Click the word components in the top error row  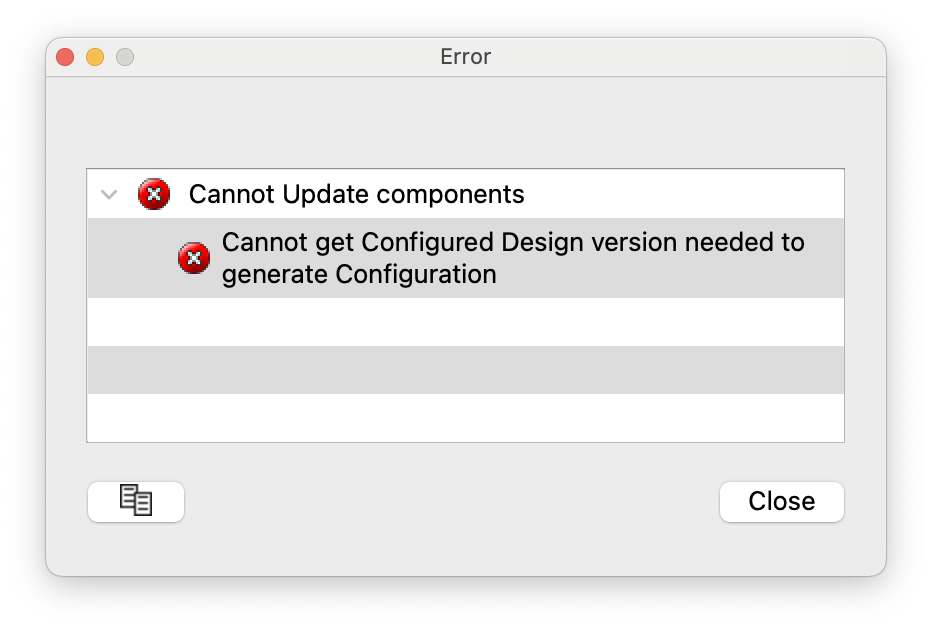pyautogui.click(x=458, y=194)
